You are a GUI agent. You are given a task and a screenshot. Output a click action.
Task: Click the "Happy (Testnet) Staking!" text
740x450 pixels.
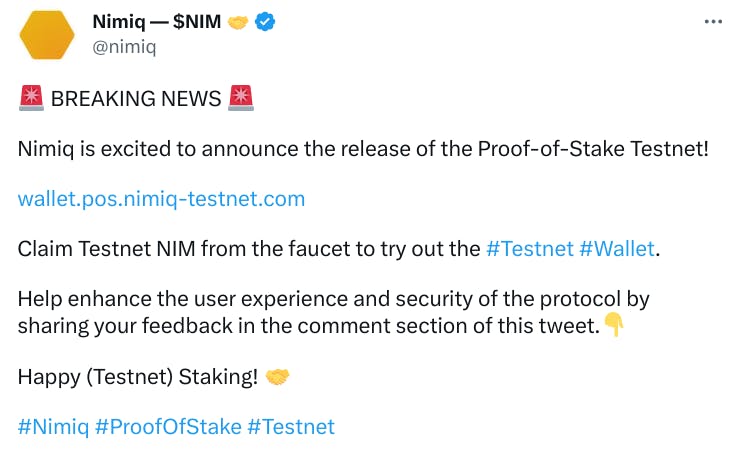click(x=138, y=377)
